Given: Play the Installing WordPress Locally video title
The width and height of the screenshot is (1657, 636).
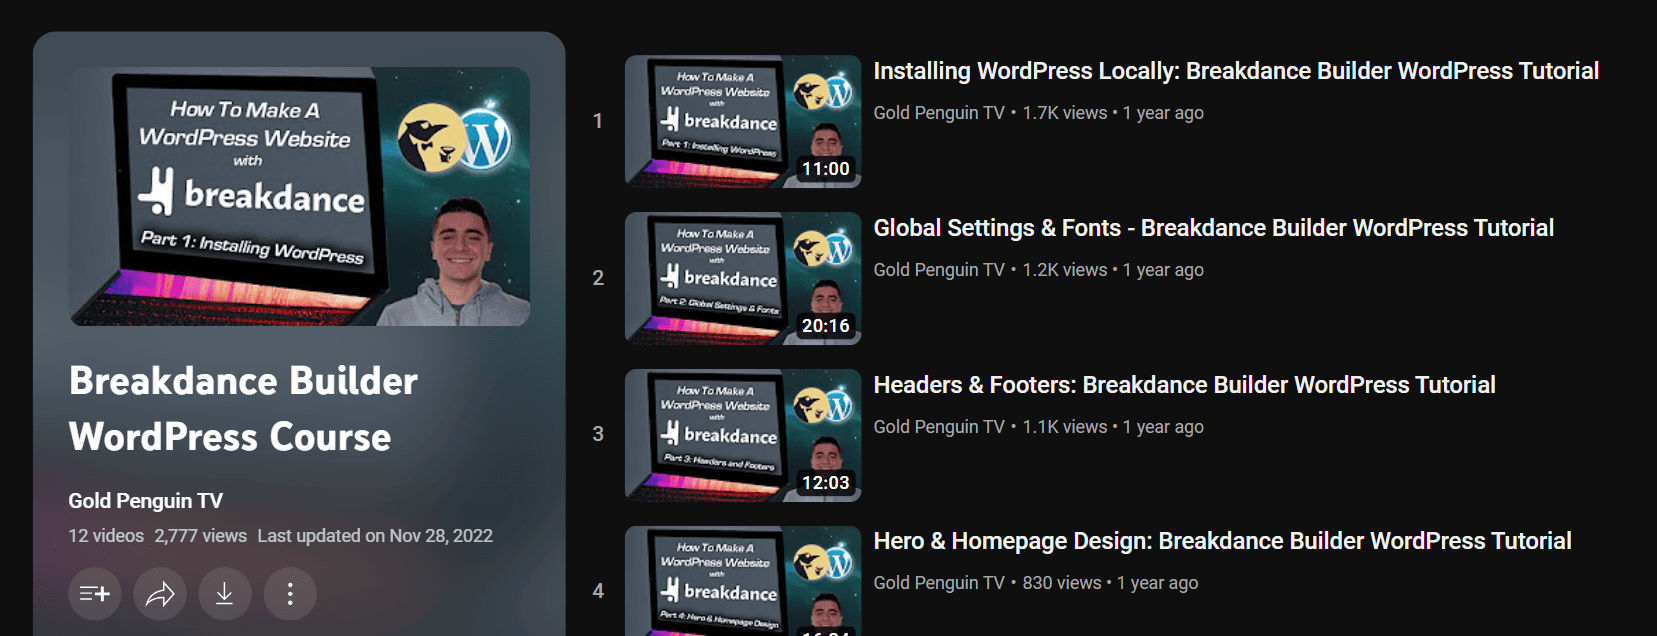Looking at the screenshot, I should (1235, 71).
